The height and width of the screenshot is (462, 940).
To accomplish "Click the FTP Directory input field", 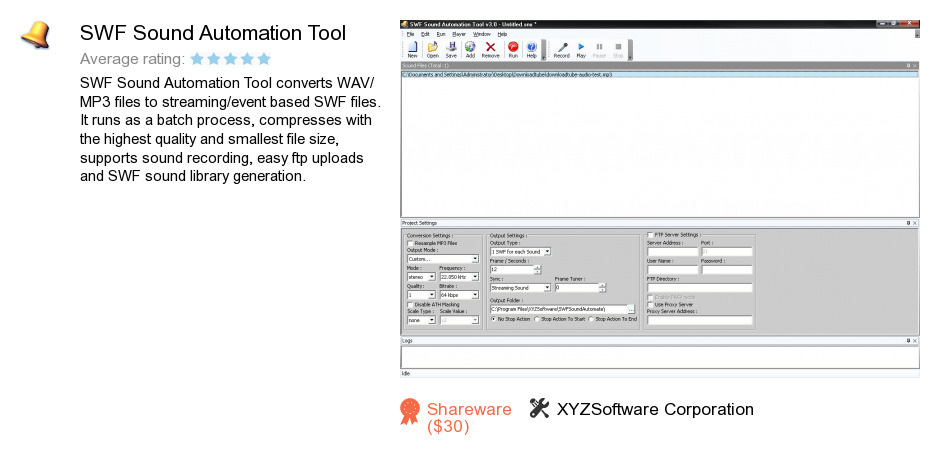I will [700, 288].
